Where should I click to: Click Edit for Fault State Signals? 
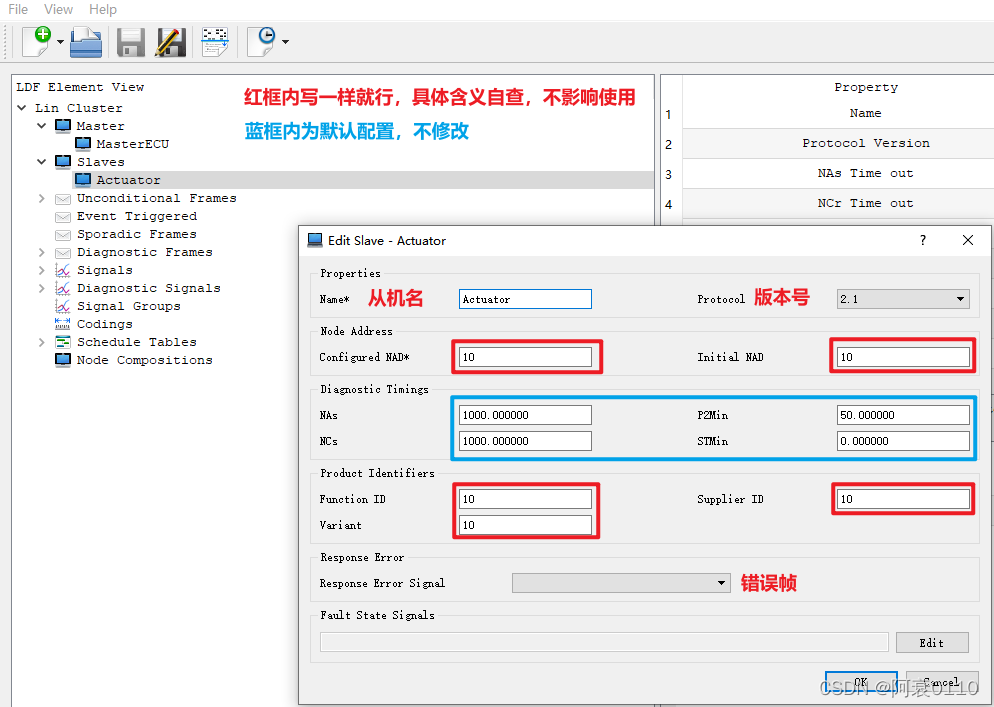(x=932, y=642)
